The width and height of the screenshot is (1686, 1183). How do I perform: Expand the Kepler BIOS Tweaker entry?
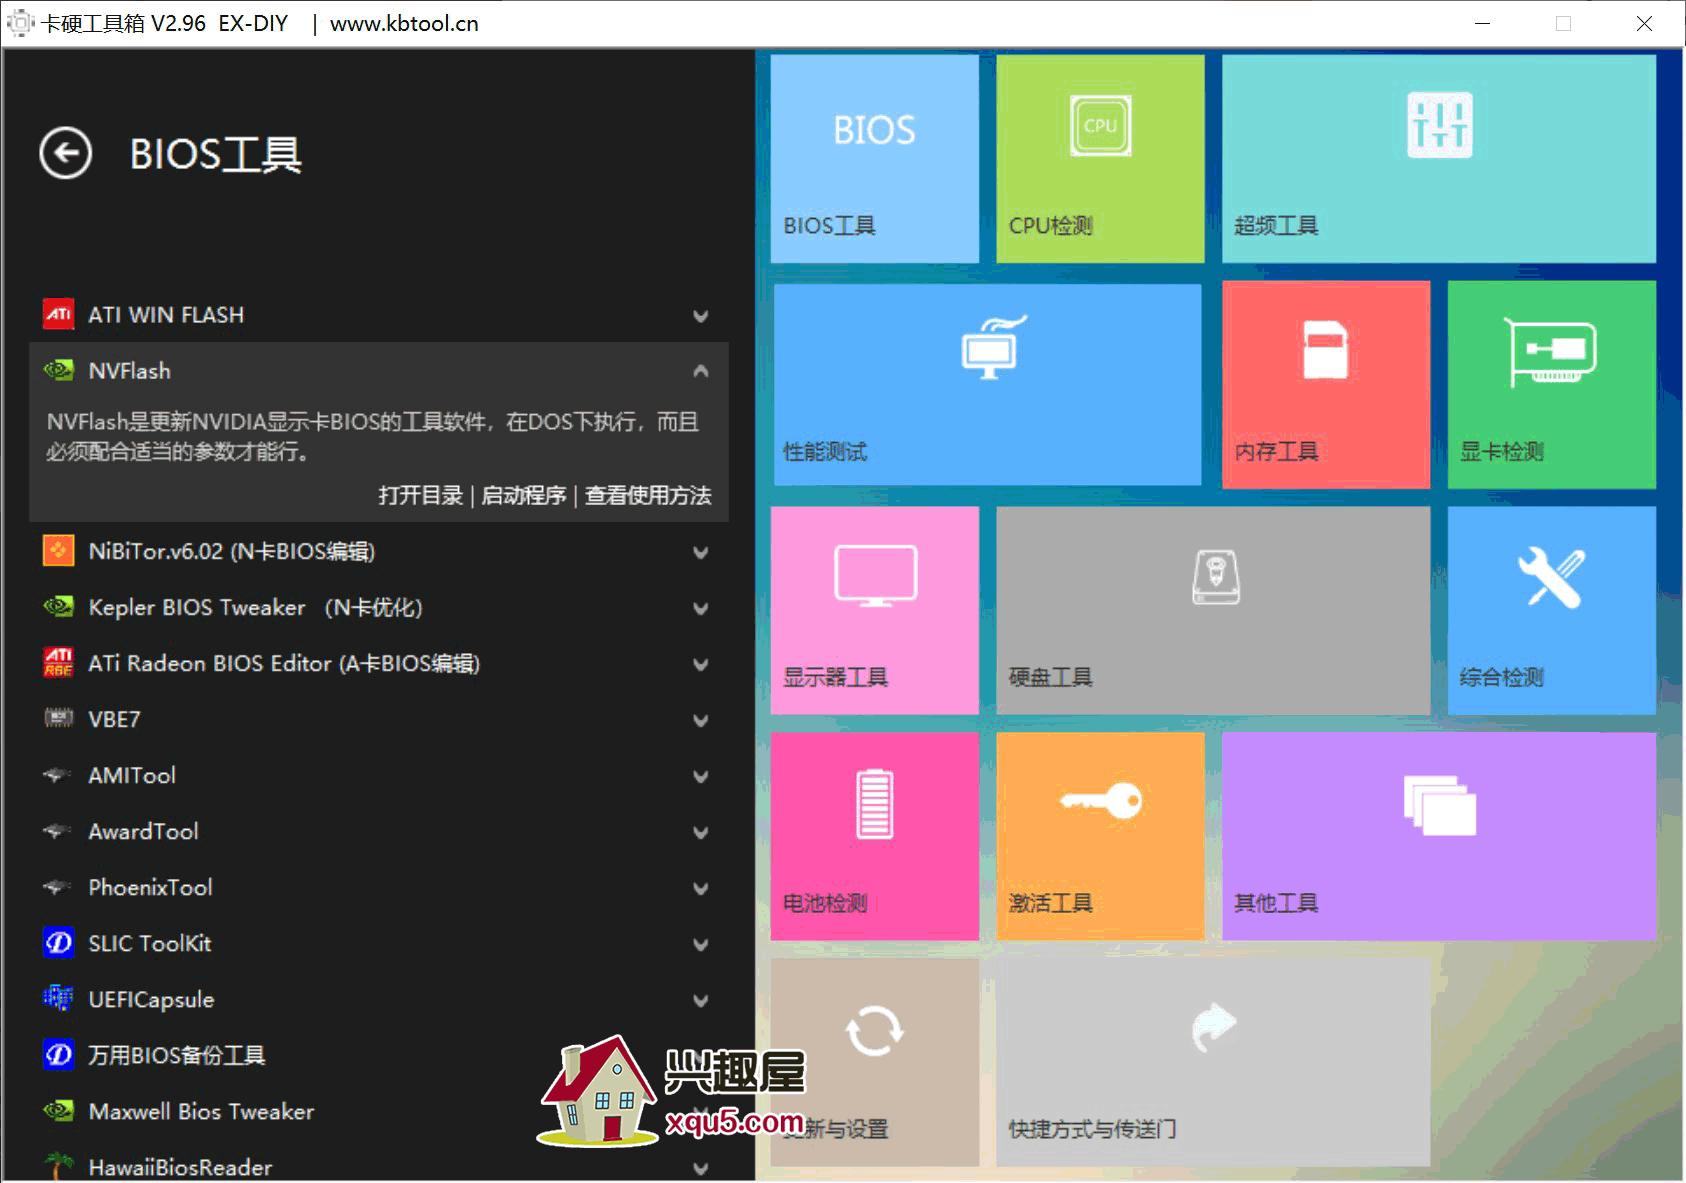pyautogui.click(x=701, y=609)
